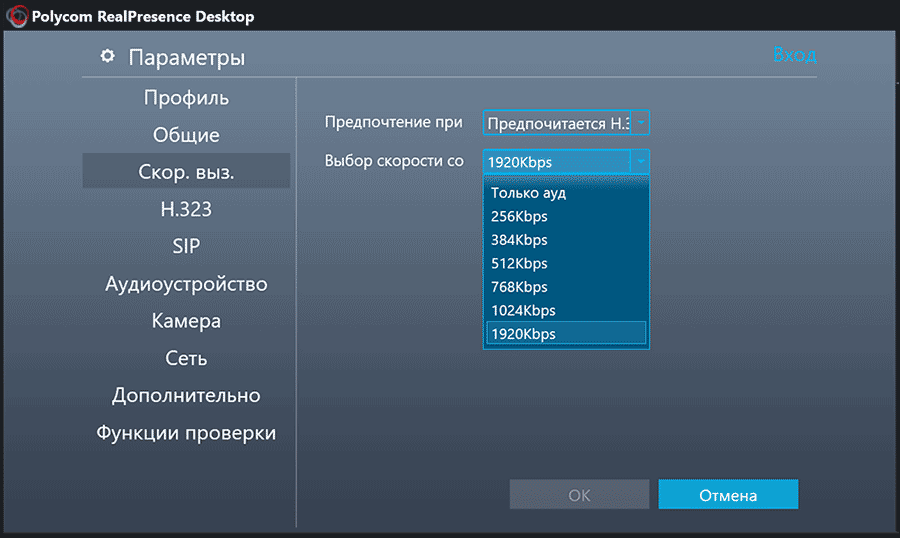This screenshot has width=900, height=538.
Task: Click the Предпочитается H.3 combo box
Action: (x=566, y=123)
